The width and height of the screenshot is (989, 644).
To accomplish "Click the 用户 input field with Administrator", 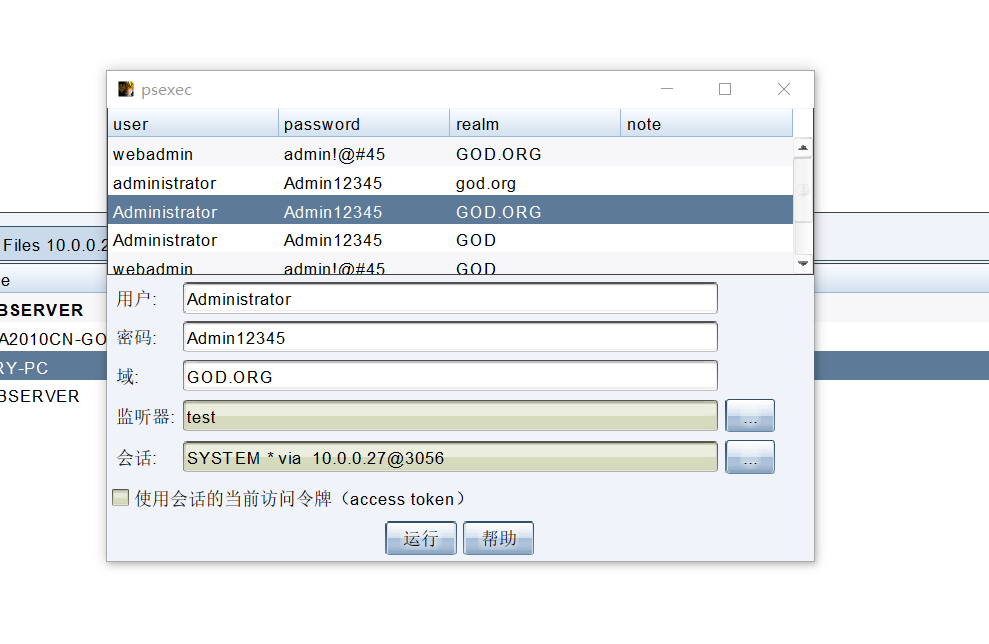I will tap(450, 298).
